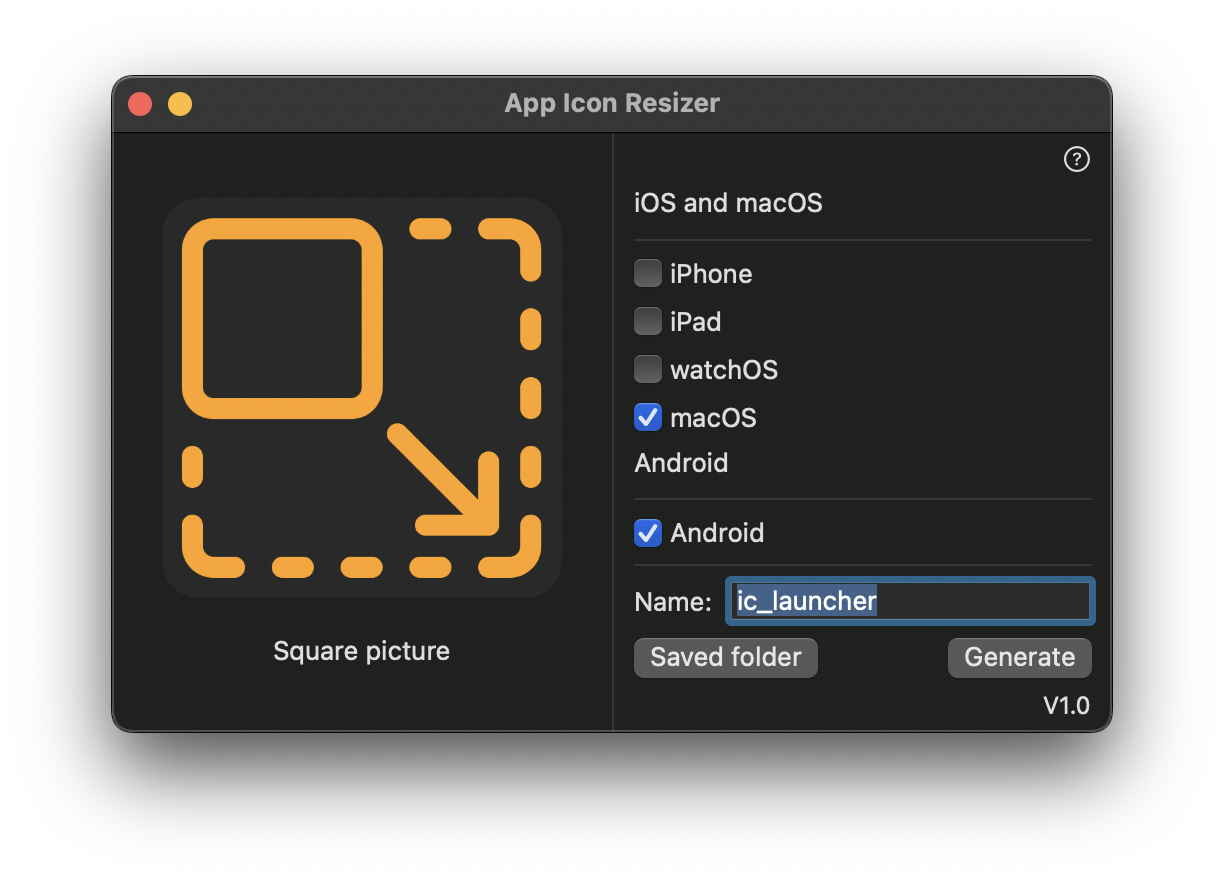Screen dimensions: 1224x880
Task: Tick the watchOS checkbox
Action: coord(648,369)
